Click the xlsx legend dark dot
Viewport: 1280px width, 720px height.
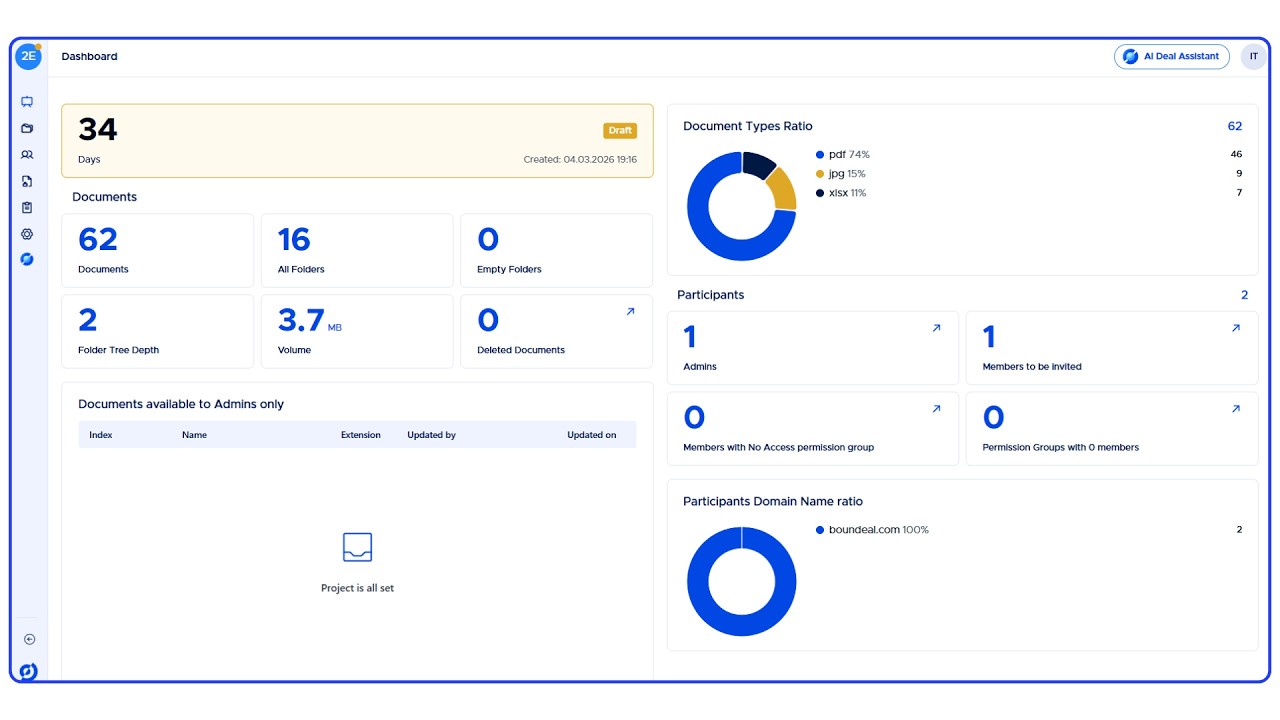click(x=820, y=193)
